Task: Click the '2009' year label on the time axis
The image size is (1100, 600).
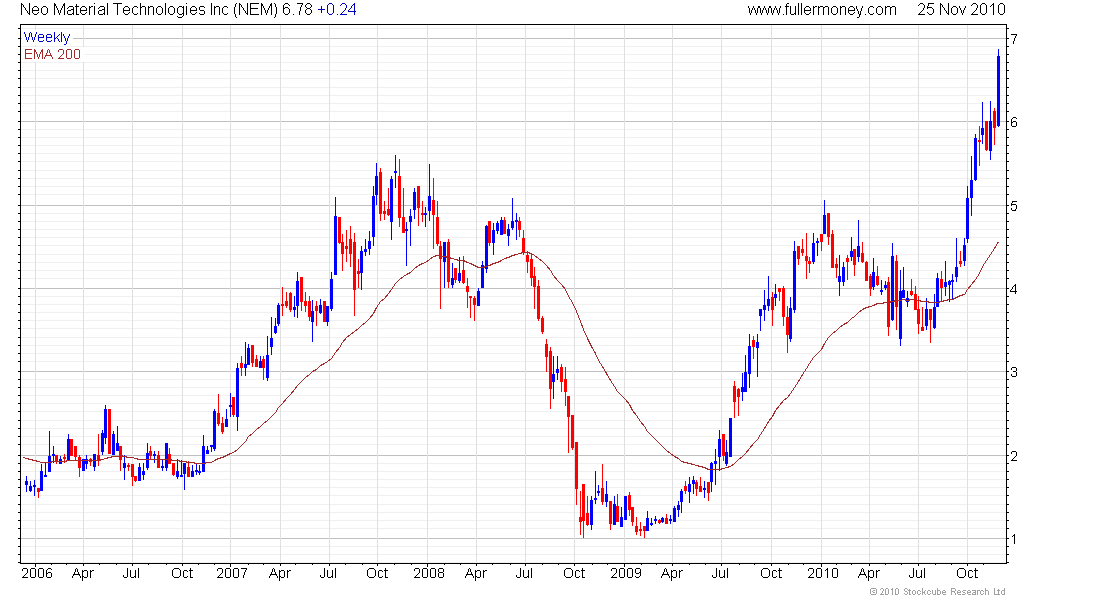Action: coord(626,573)
